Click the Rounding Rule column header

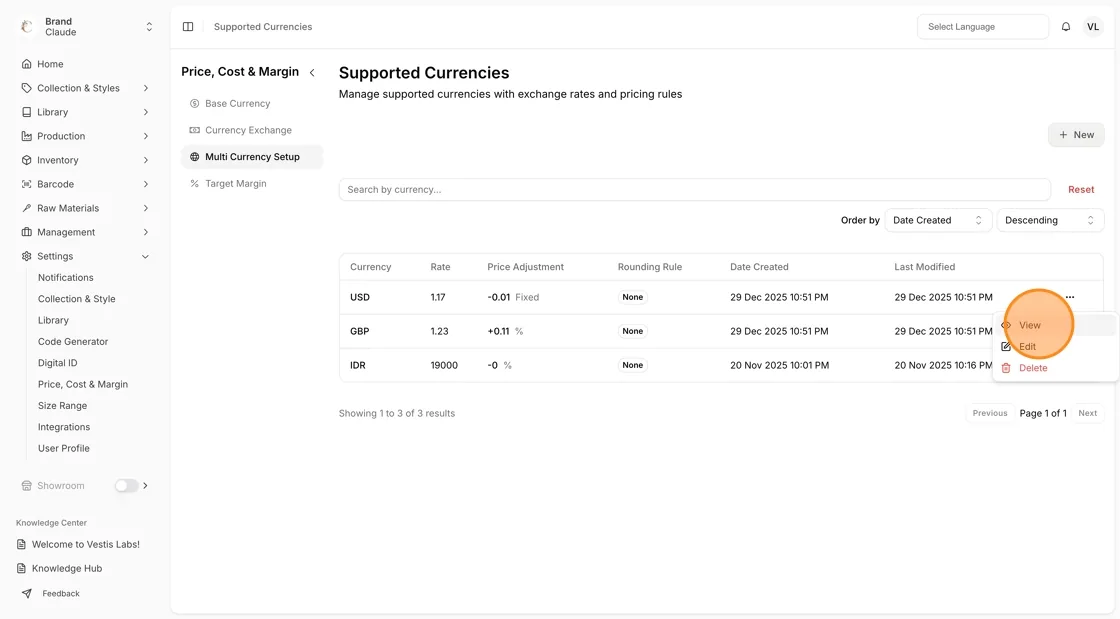point(649,267)
